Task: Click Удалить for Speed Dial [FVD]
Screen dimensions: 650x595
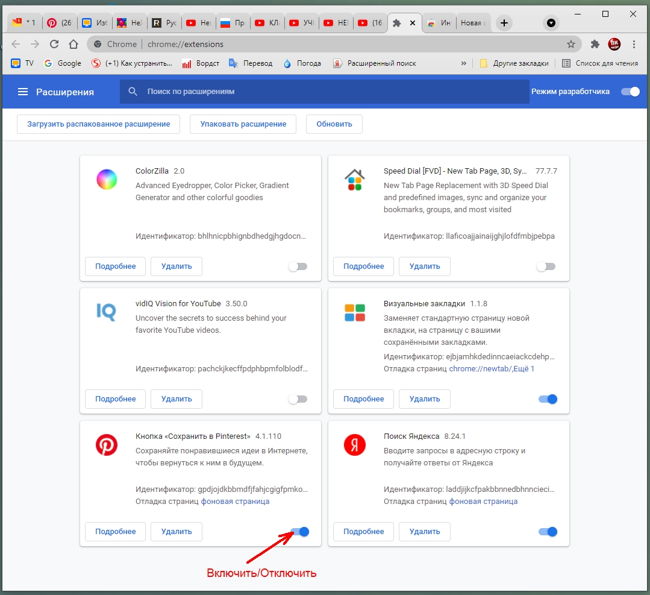Action: (x=424, y=266)
